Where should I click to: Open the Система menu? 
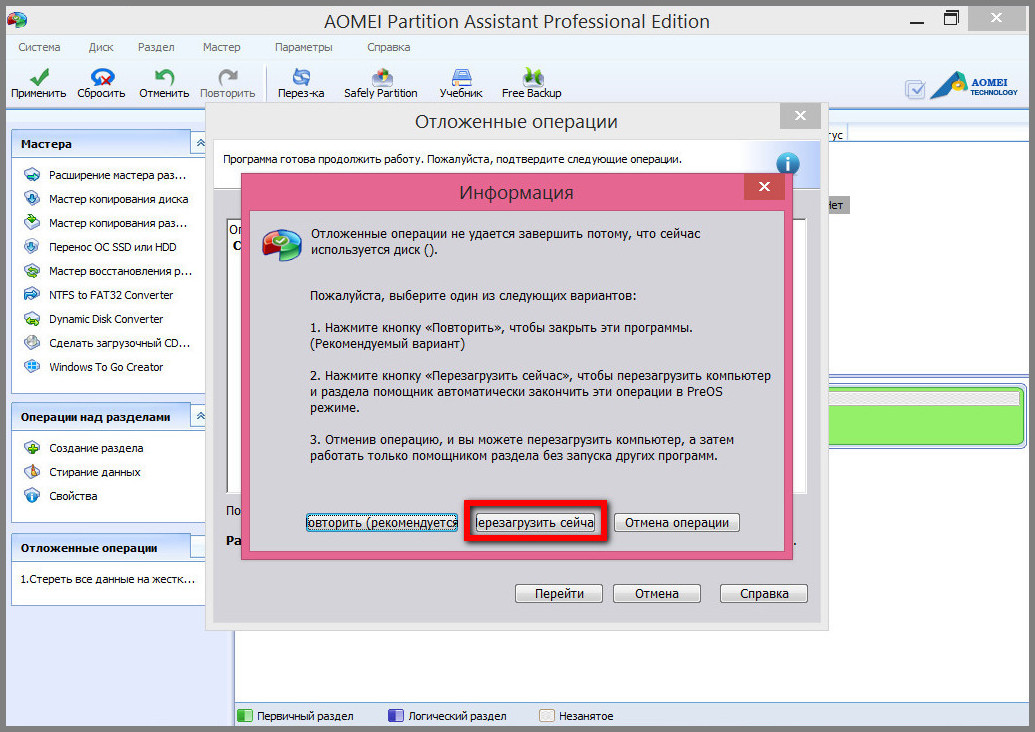(x=39, y=48)
